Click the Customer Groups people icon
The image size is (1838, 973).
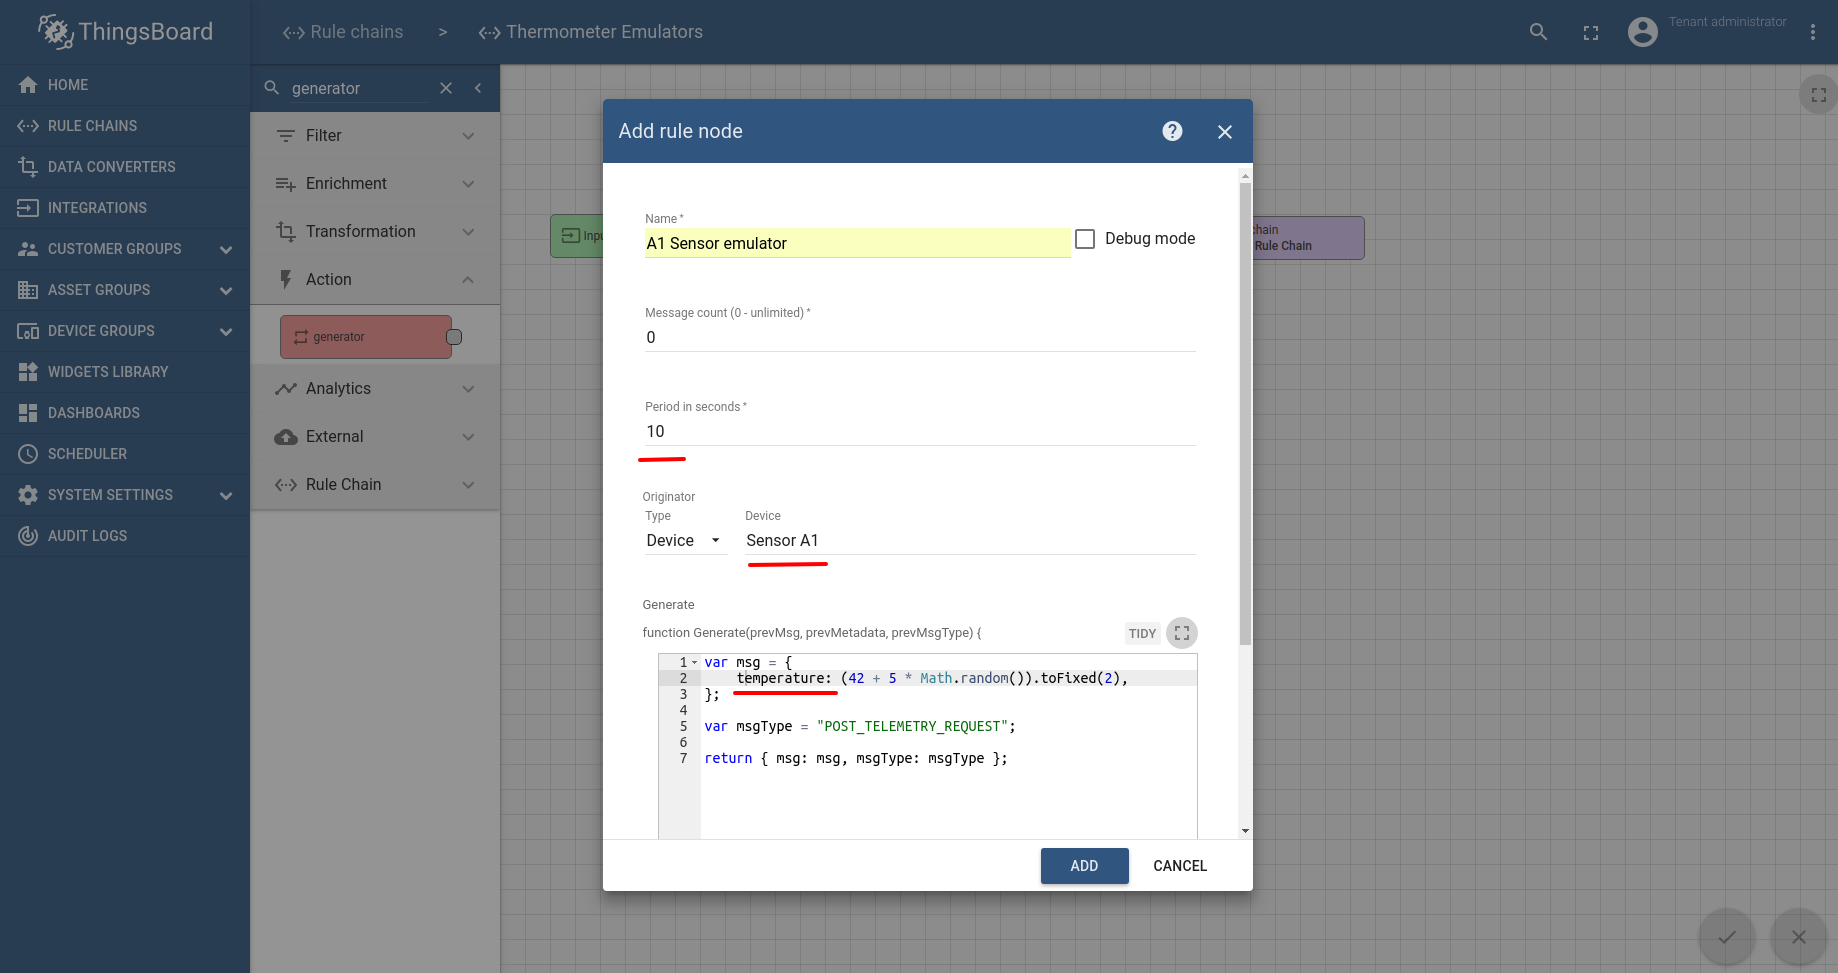28,249
